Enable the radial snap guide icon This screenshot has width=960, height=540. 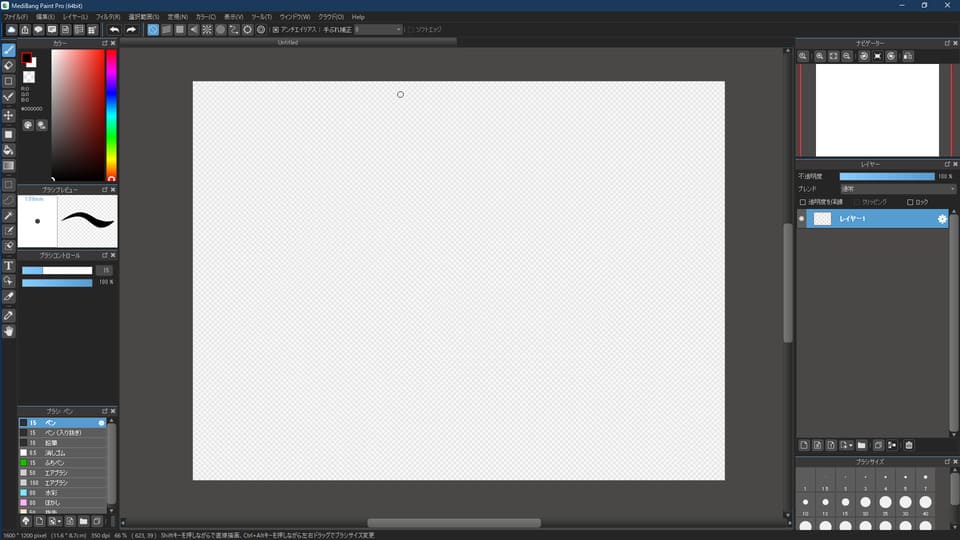coord(207,29)
